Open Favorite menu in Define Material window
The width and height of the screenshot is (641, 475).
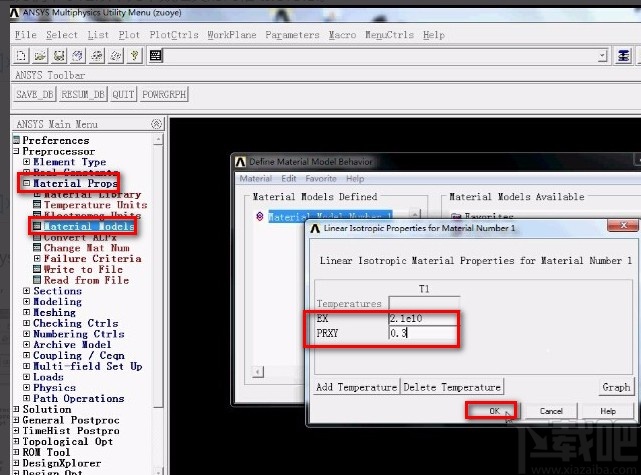[x=321, y=179]
